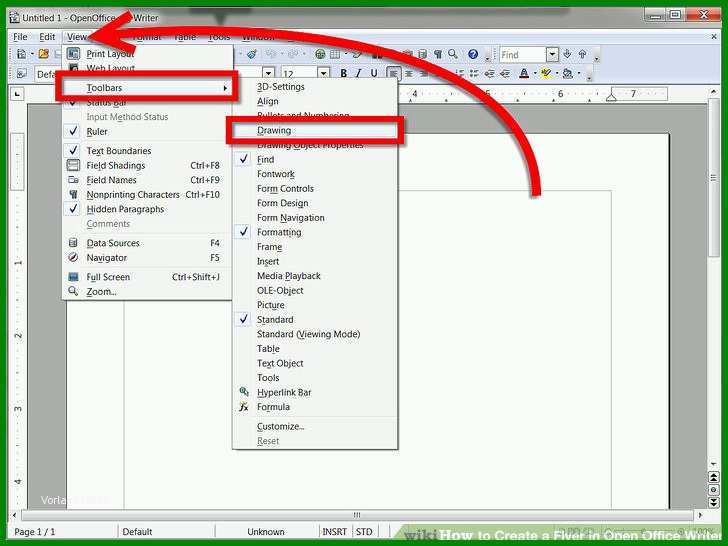728x546 pixels.
Task: Open the font name dropdown arrow
Action: pyautogui.click(x=268, y=73)
